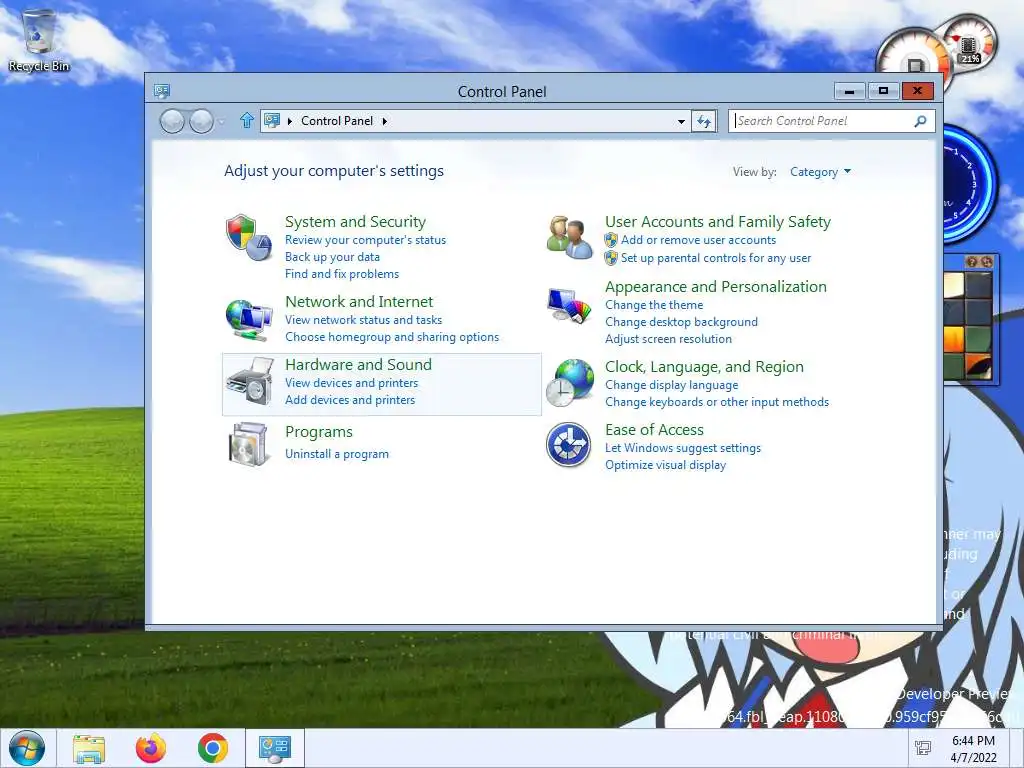Open Clock, Language, and Region category
Viewport: 1024px width, 768px height.
click(x=704, y=366)
